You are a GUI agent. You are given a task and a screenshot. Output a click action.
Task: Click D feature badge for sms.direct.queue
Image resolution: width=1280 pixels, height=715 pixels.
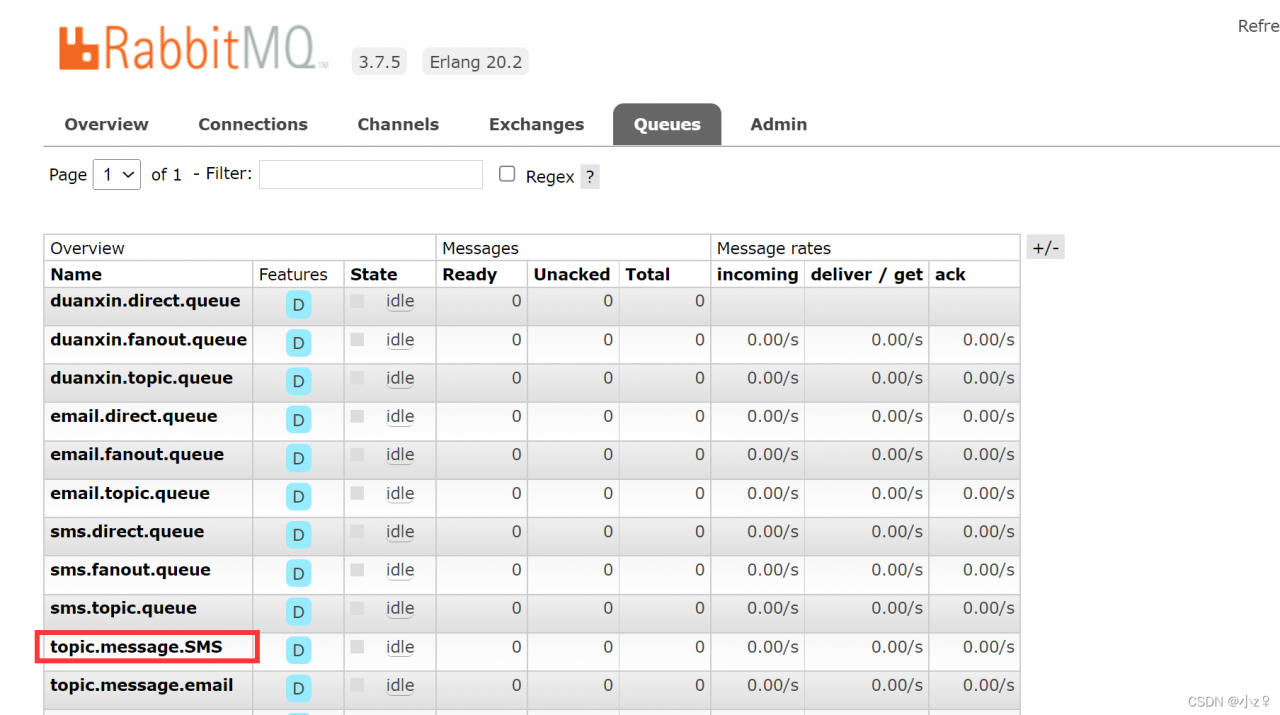(x=298, y=535)
